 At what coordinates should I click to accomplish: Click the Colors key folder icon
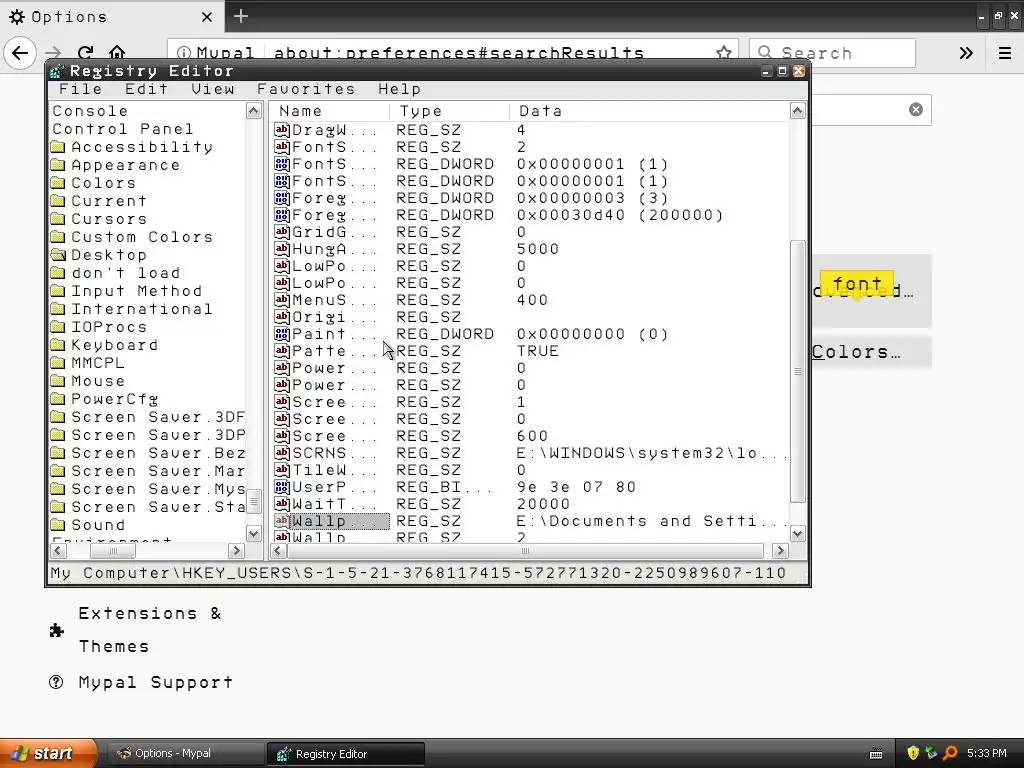pos(58,184)
